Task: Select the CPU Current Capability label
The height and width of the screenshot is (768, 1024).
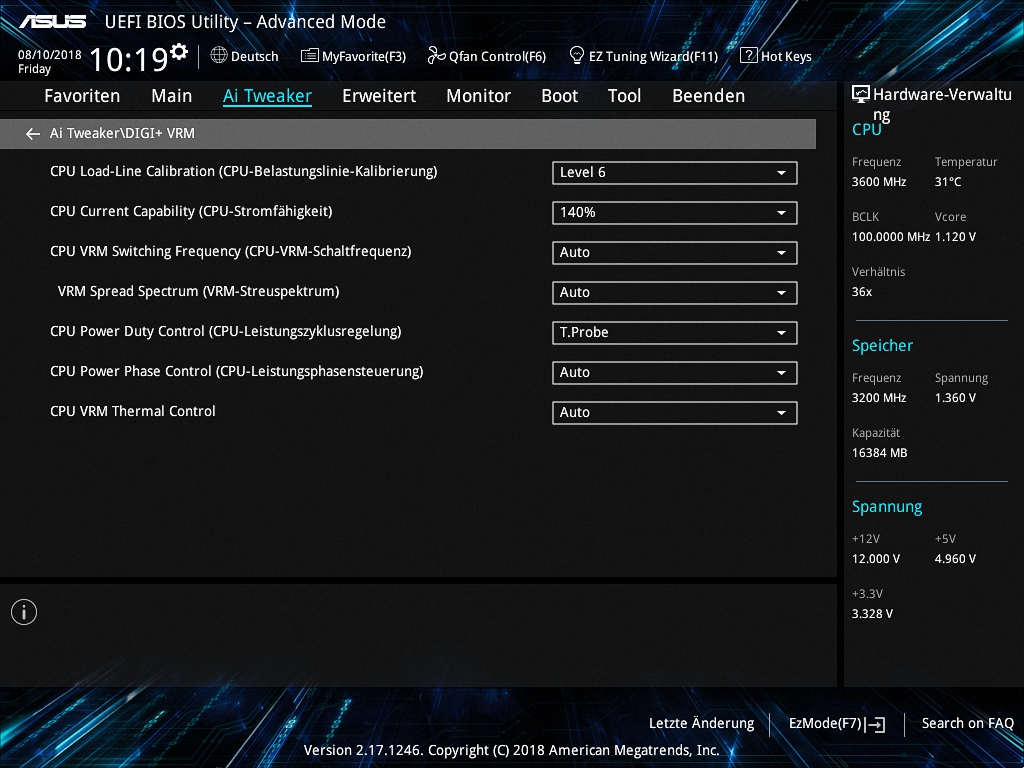Action: click(191, 212)
